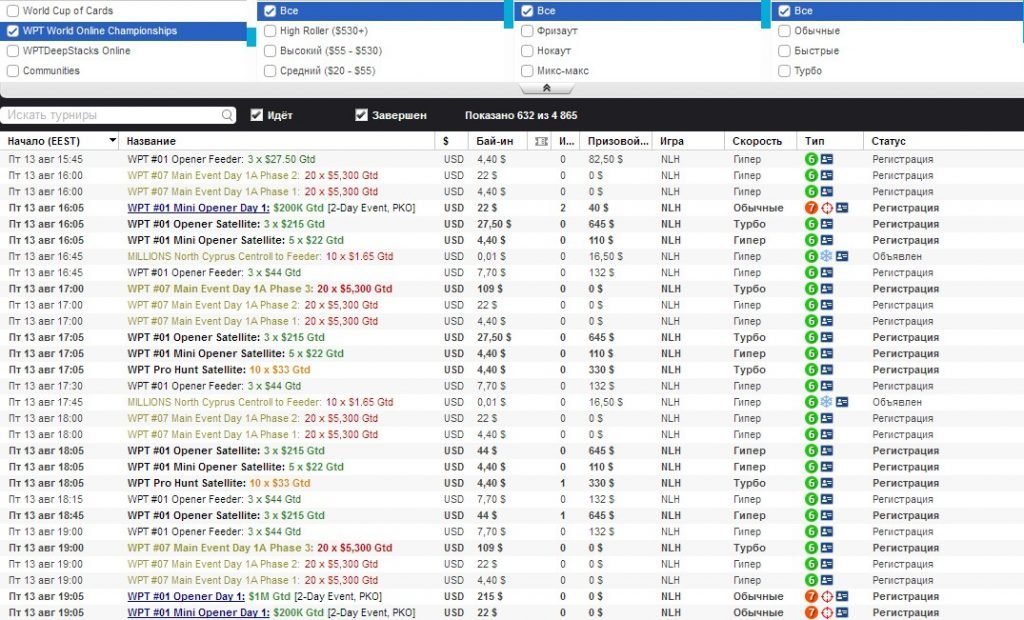Screen dimensions: 1024x620
Task: Click the blue ticket icon in the Тип column, top row
Action: coord(828,158)
